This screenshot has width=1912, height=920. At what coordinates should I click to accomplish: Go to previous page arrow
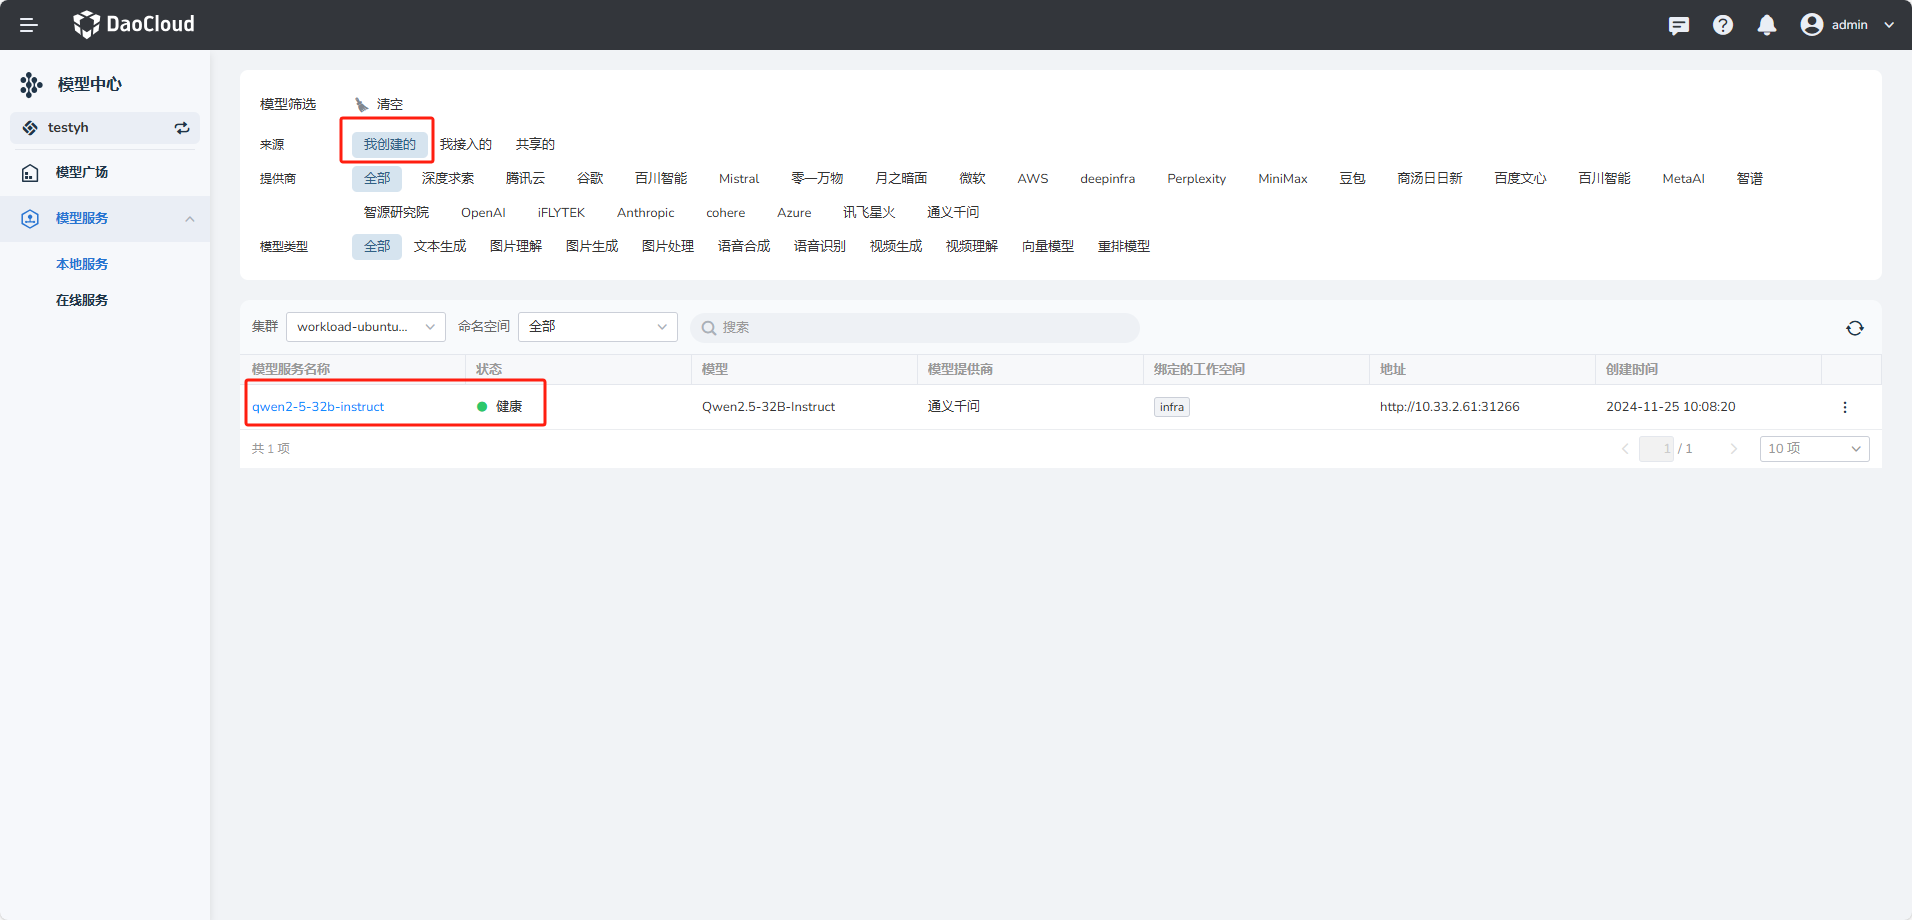(1625, 449)
